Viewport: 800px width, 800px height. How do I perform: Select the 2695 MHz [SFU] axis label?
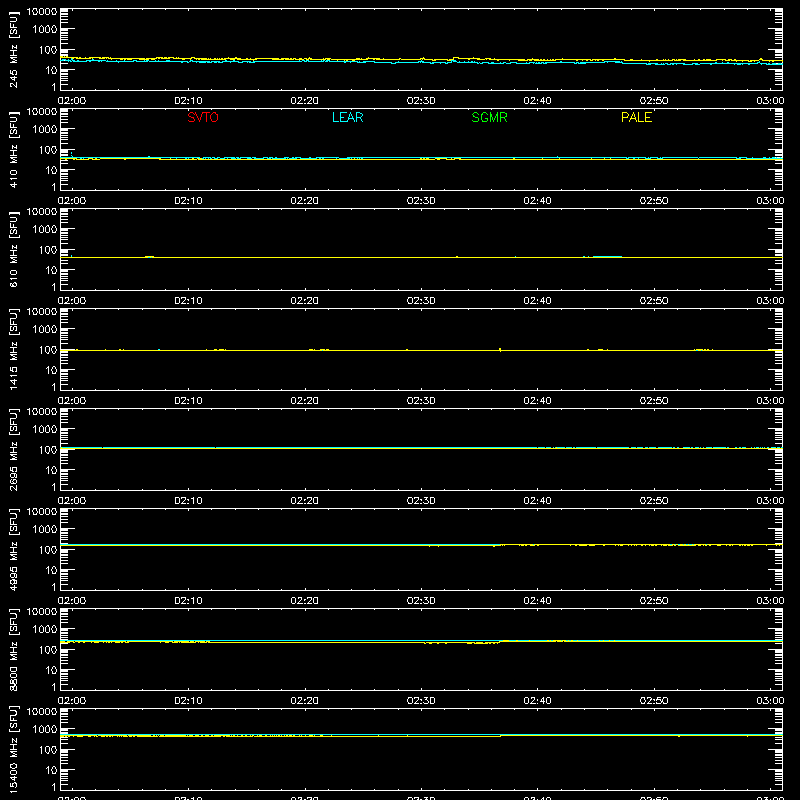13,449
